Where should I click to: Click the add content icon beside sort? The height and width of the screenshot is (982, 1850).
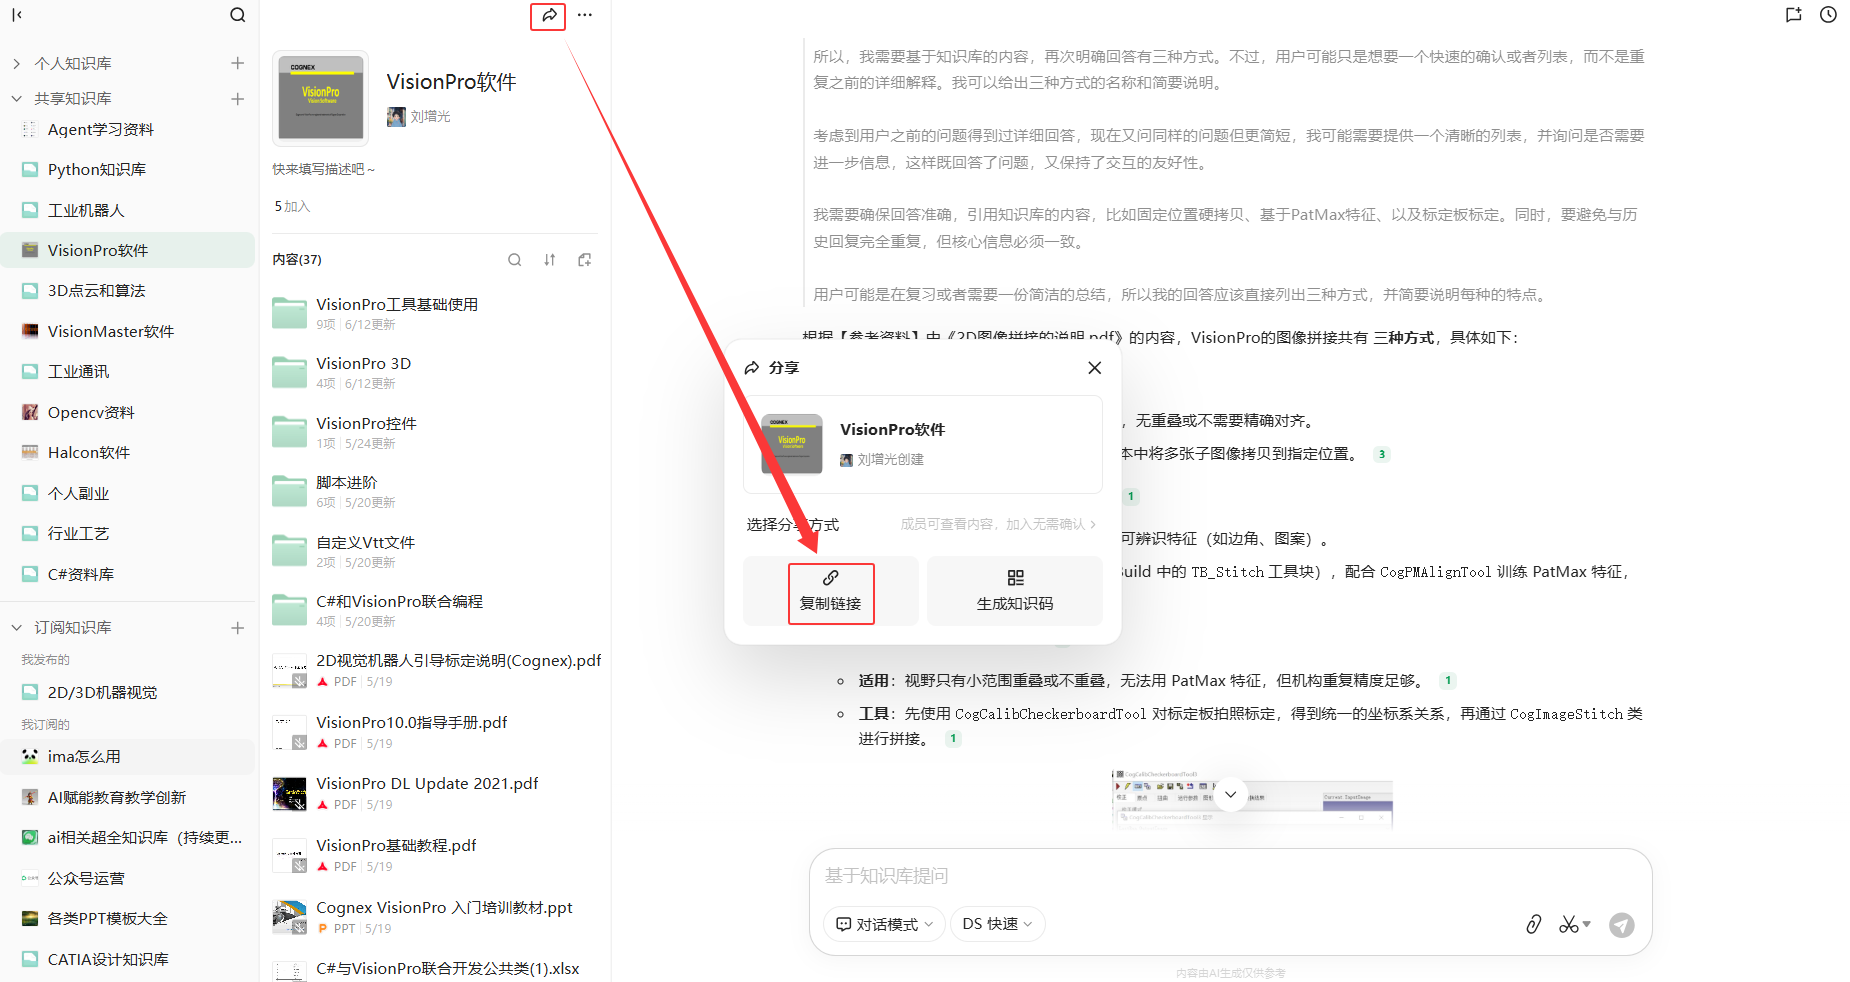585,260
